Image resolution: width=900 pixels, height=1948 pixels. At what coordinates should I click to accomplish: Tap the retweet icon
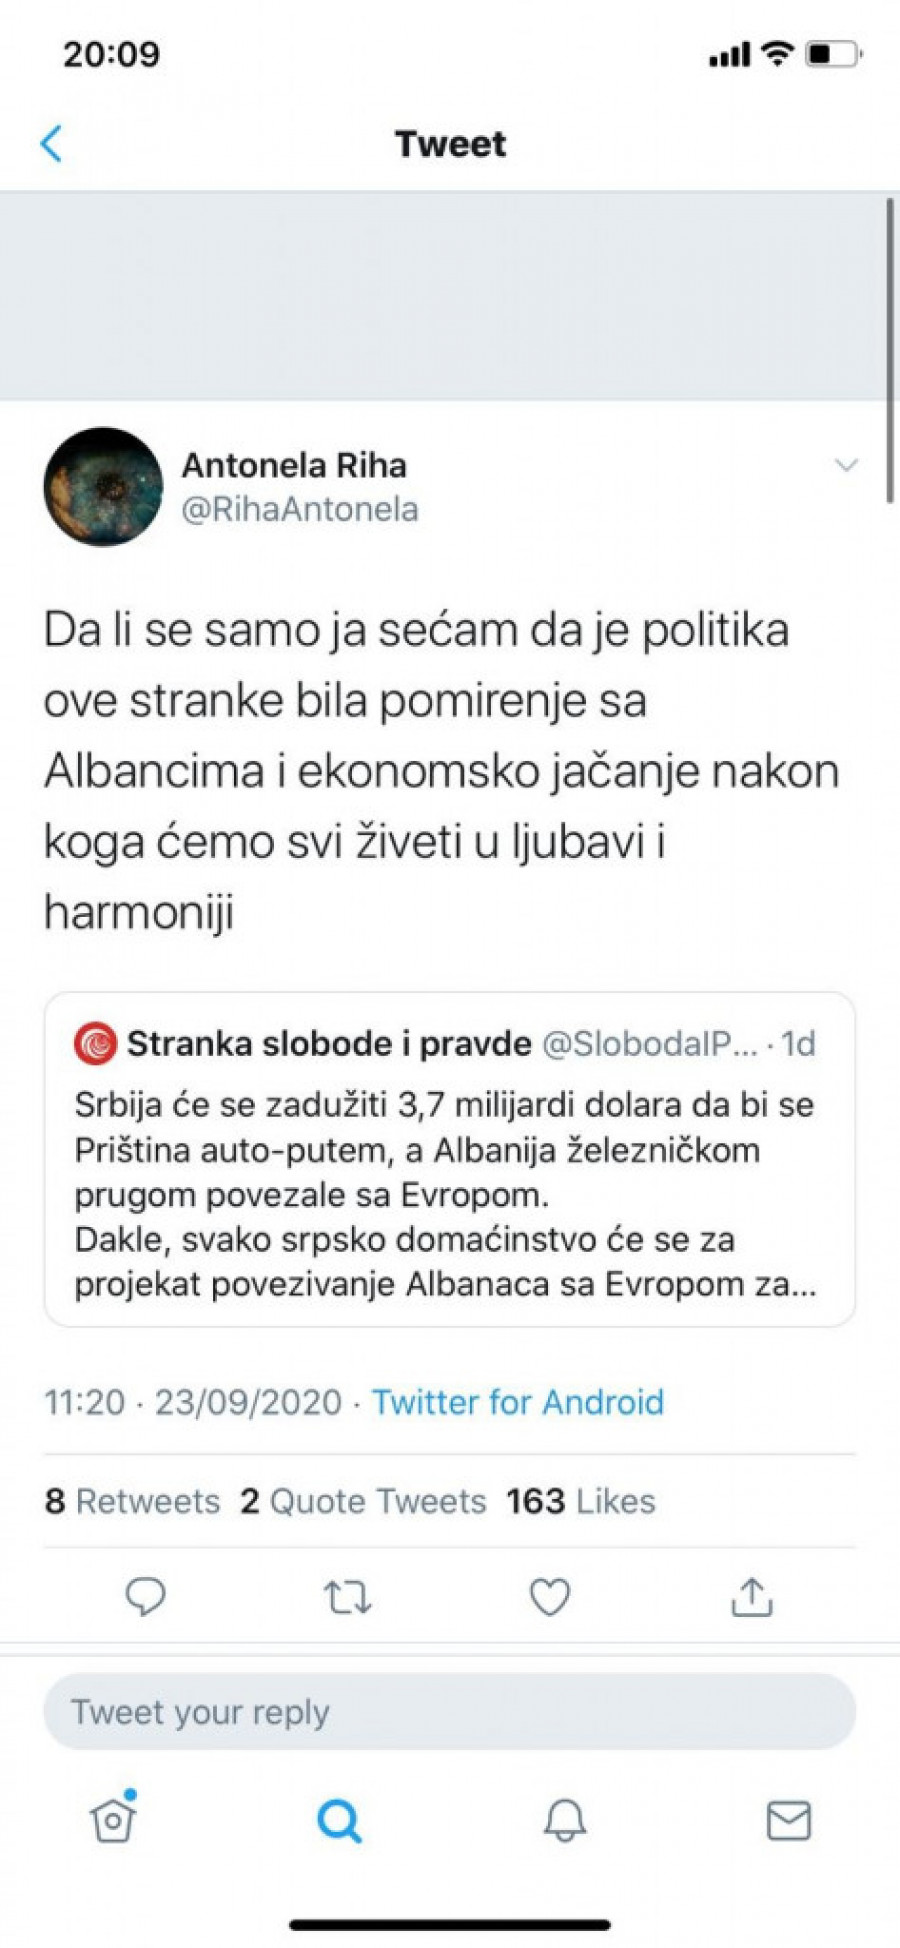click(348, 1597)
